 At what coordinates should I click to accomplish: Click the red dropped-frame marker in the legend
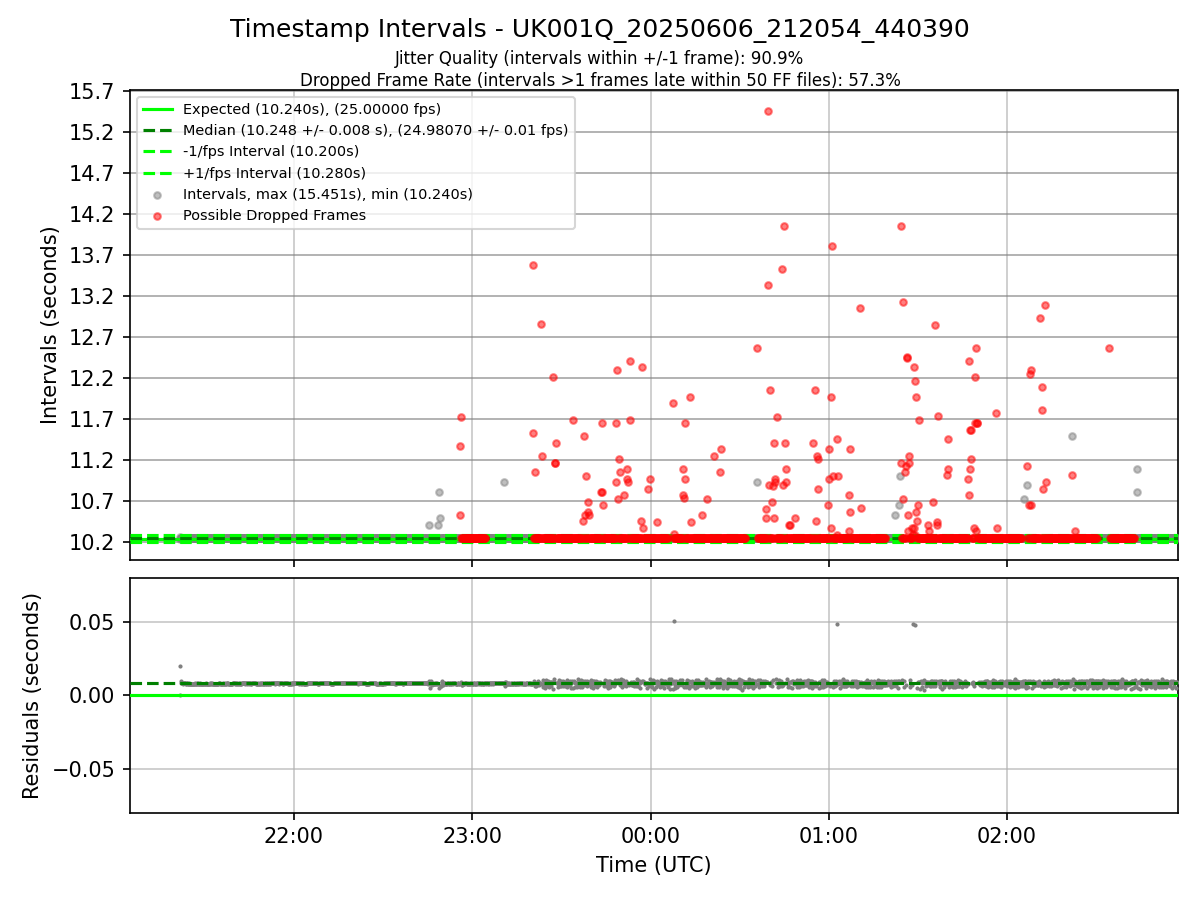coord(159,215)
